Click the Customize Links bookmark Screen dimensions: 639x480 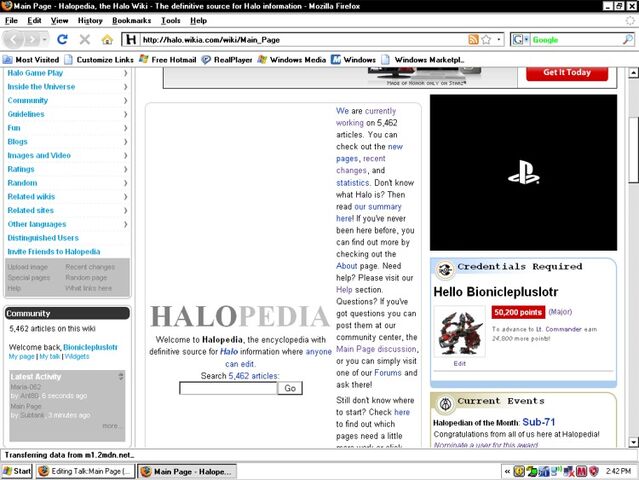tap(99, 59)
